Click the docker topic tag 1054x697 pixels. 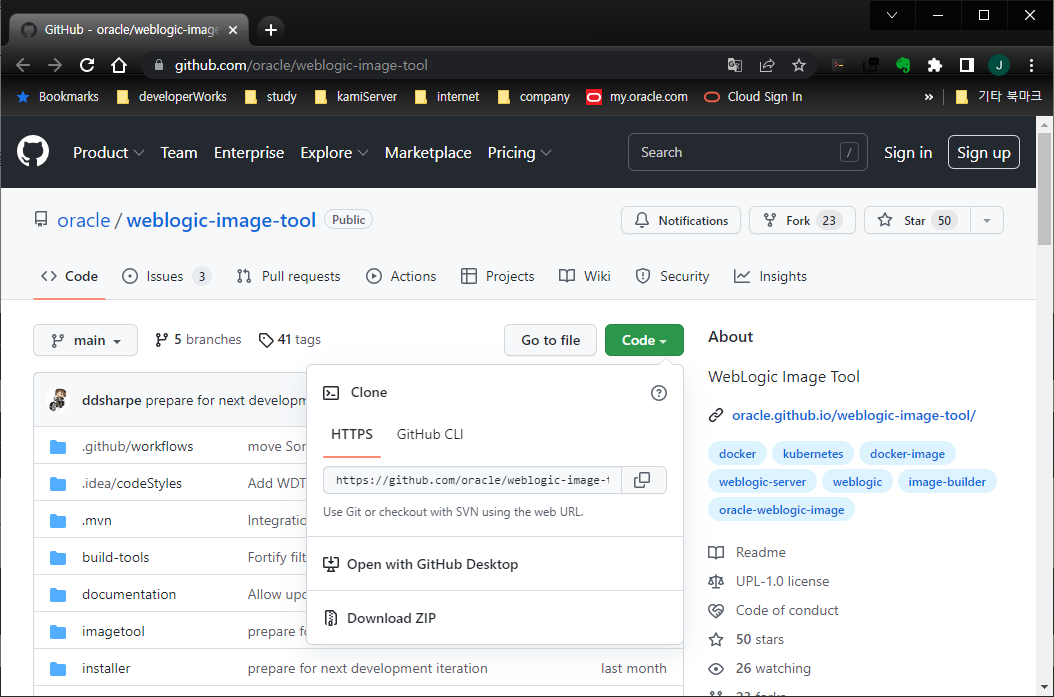737,454
